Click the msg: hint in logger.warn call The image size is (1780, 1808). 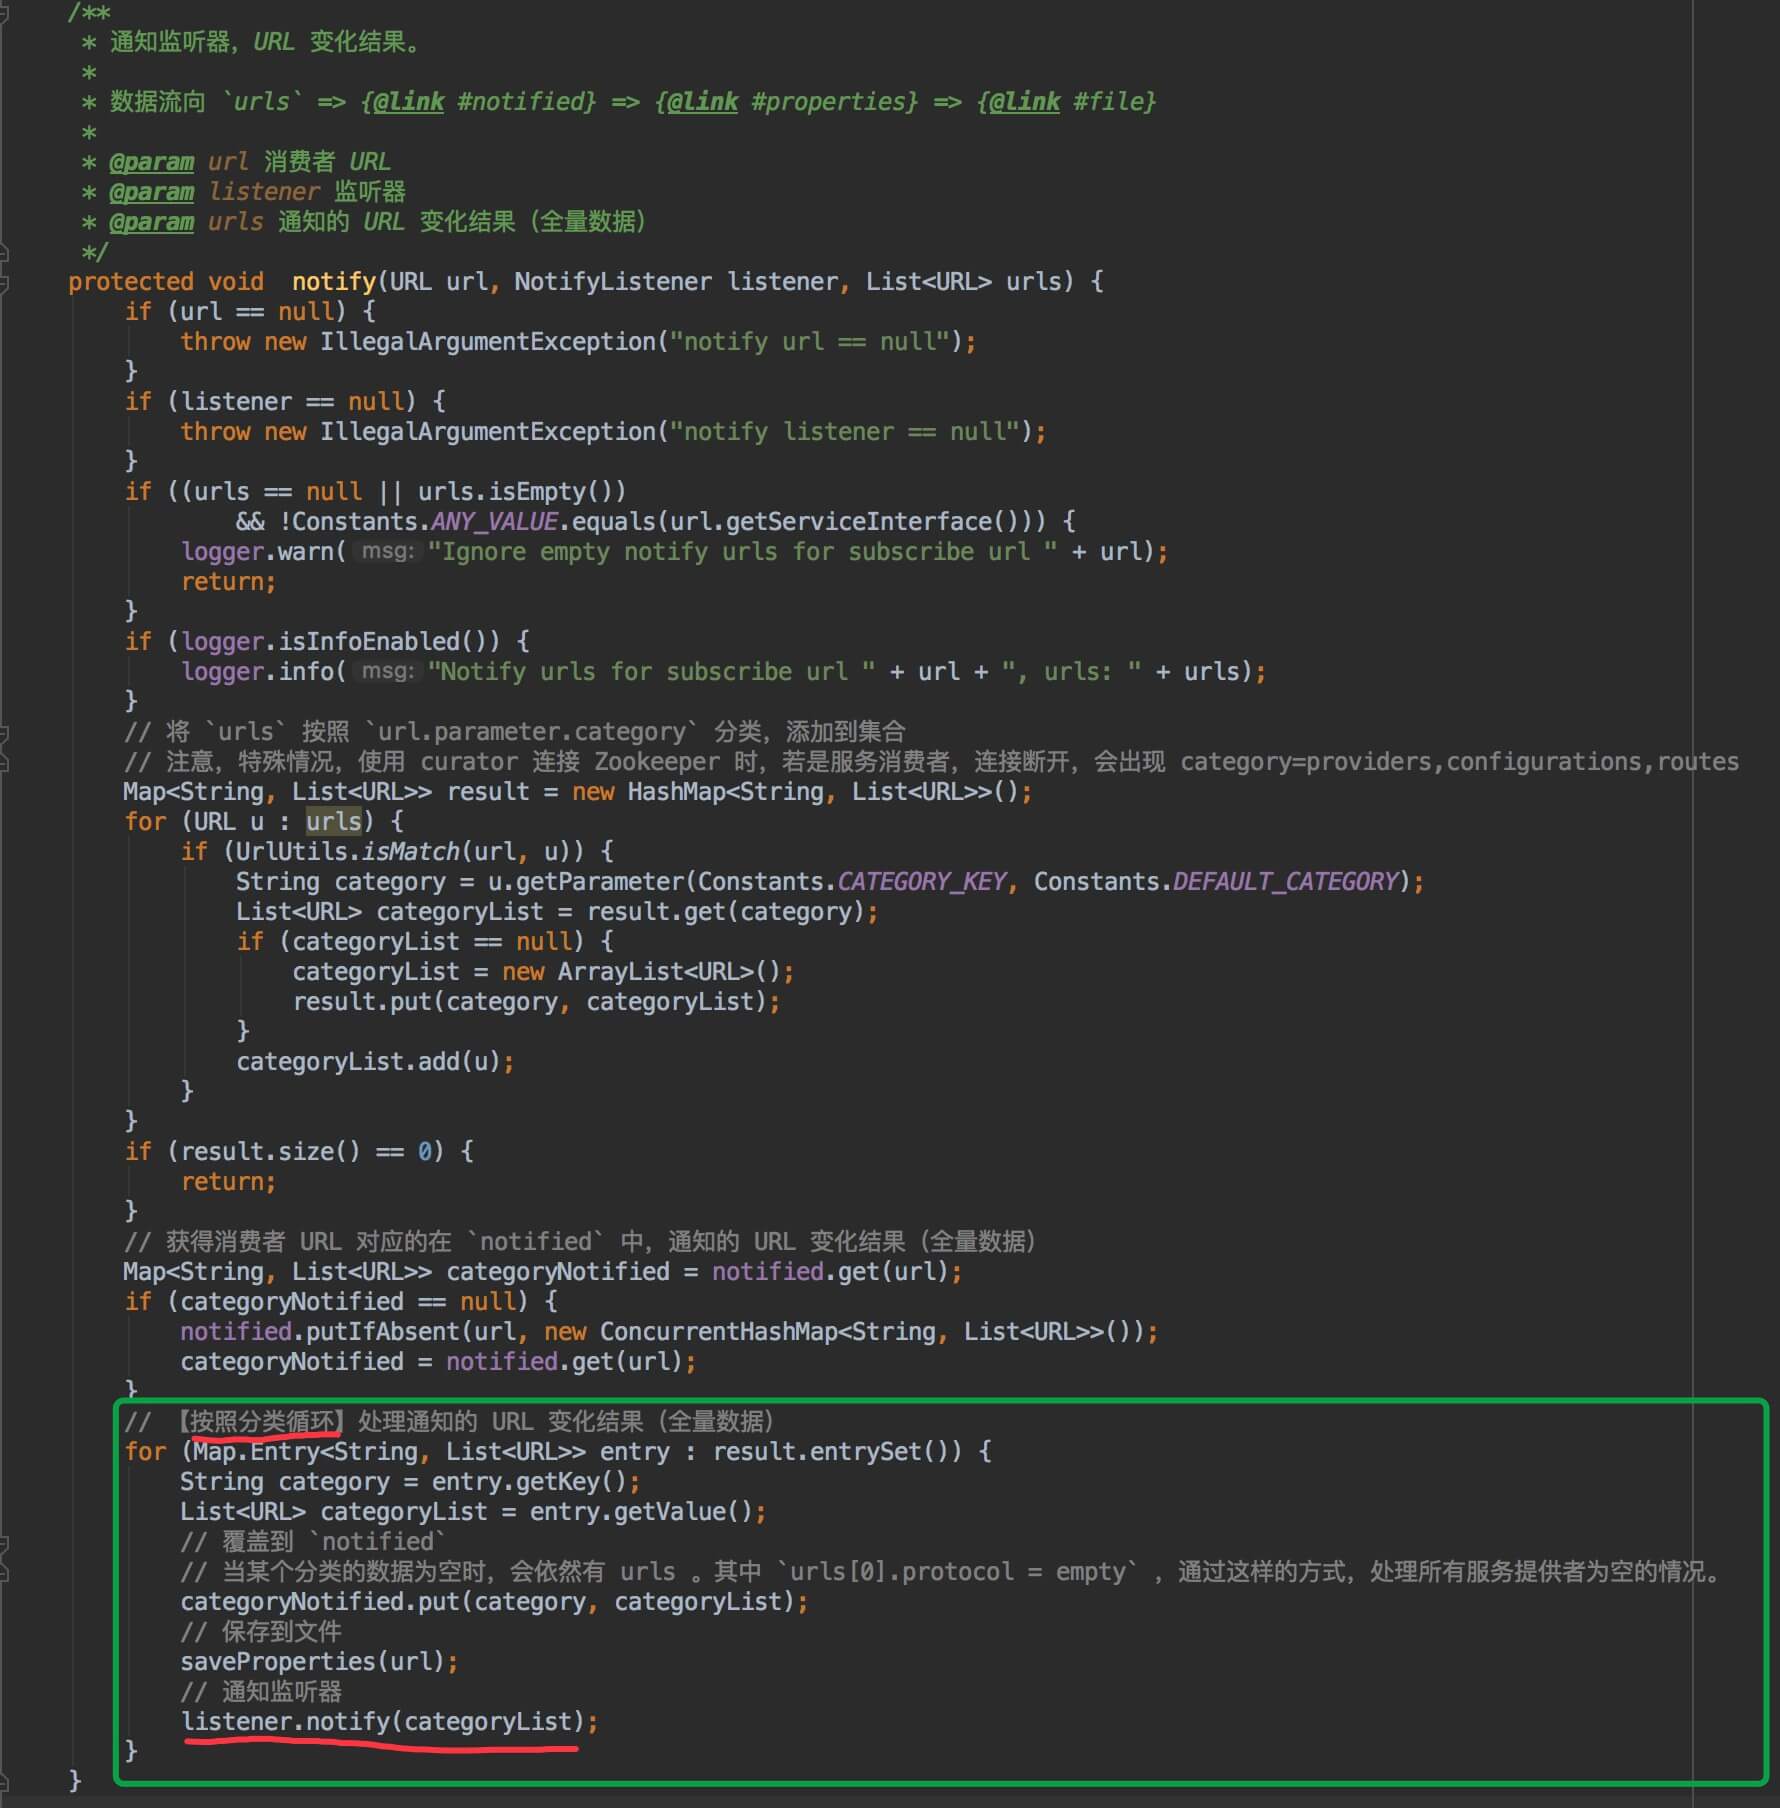point(387,552)
